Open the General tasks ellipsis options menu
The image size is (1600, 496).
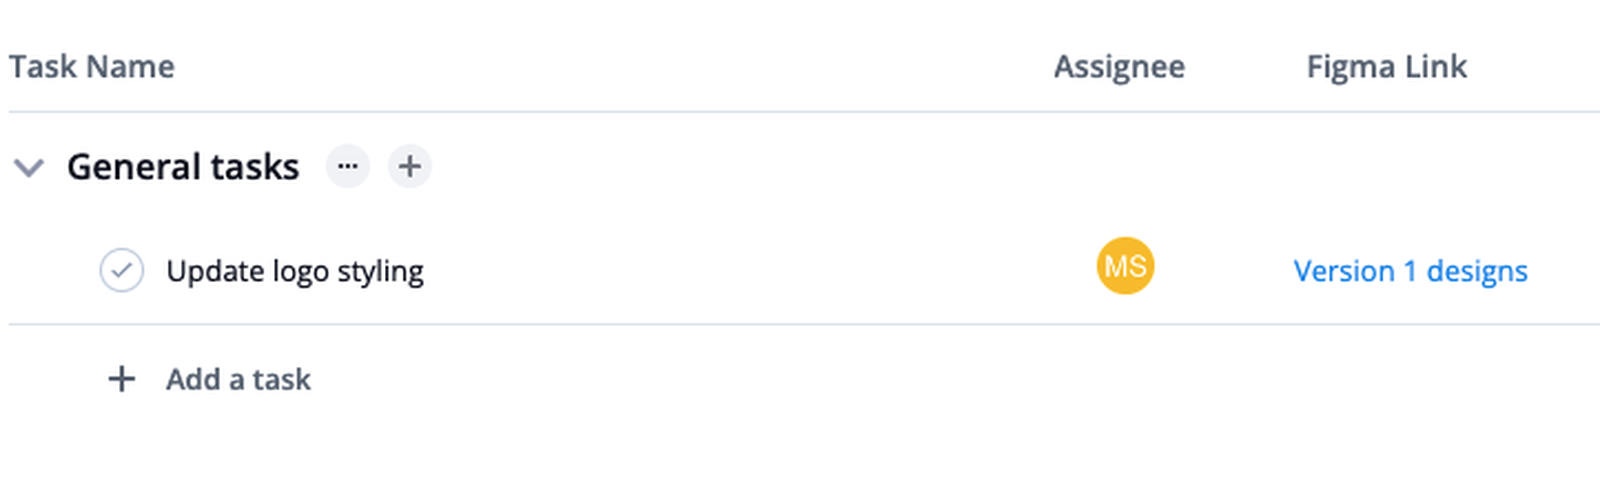348,166
